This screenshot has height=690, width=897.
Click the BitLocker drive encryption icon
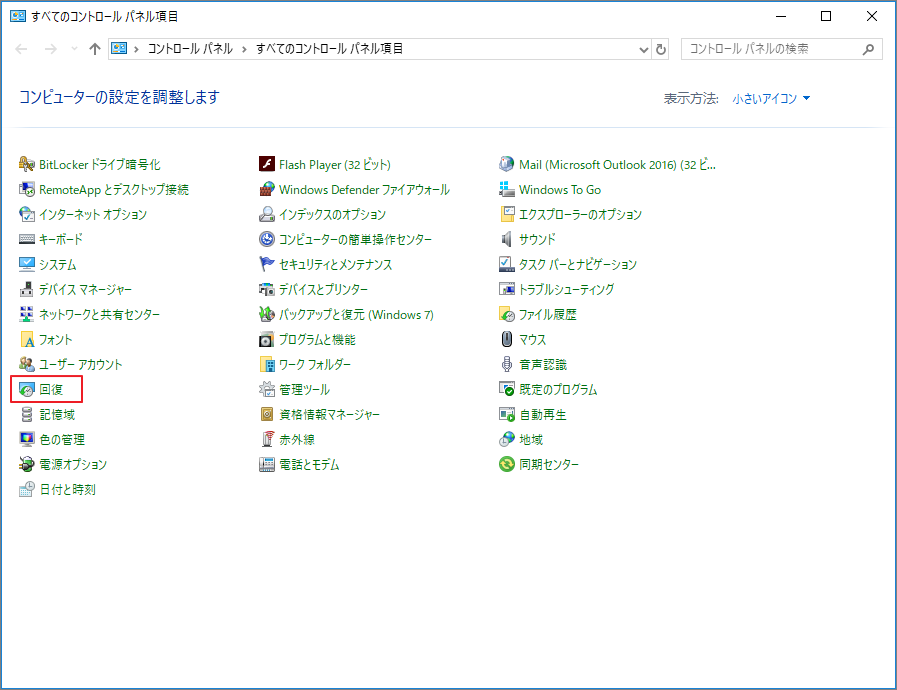[x=27, y=165]
